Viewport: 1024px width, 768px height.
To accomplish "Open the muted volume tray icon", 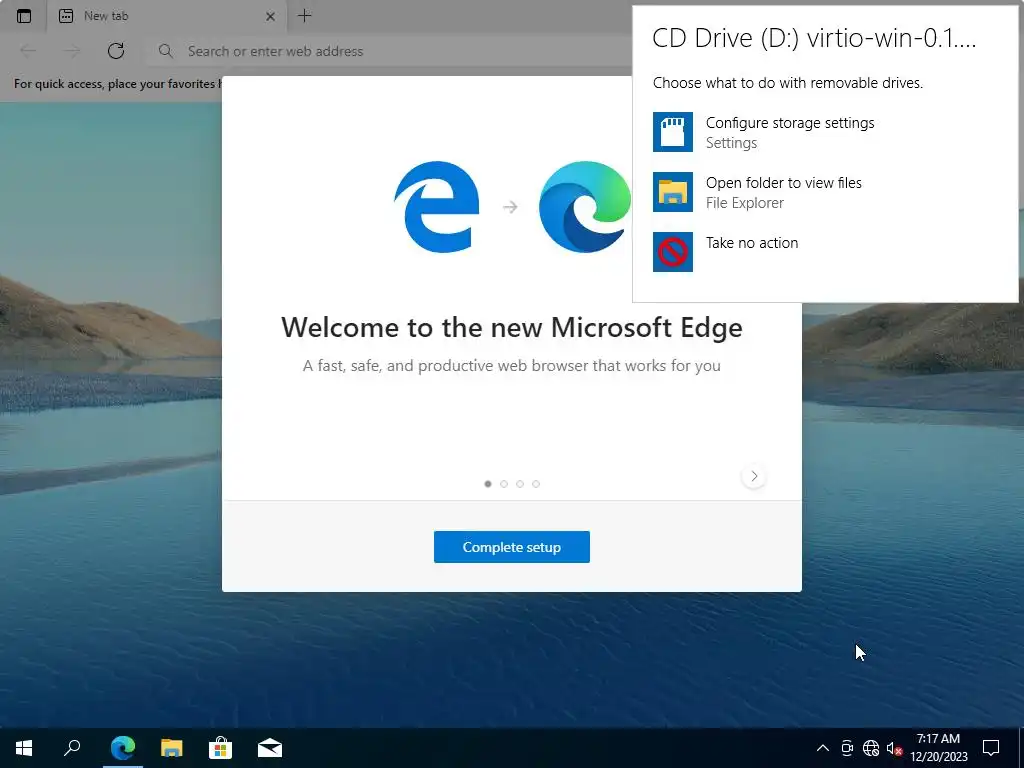I will pyautogui.click(x=894, y=748).
